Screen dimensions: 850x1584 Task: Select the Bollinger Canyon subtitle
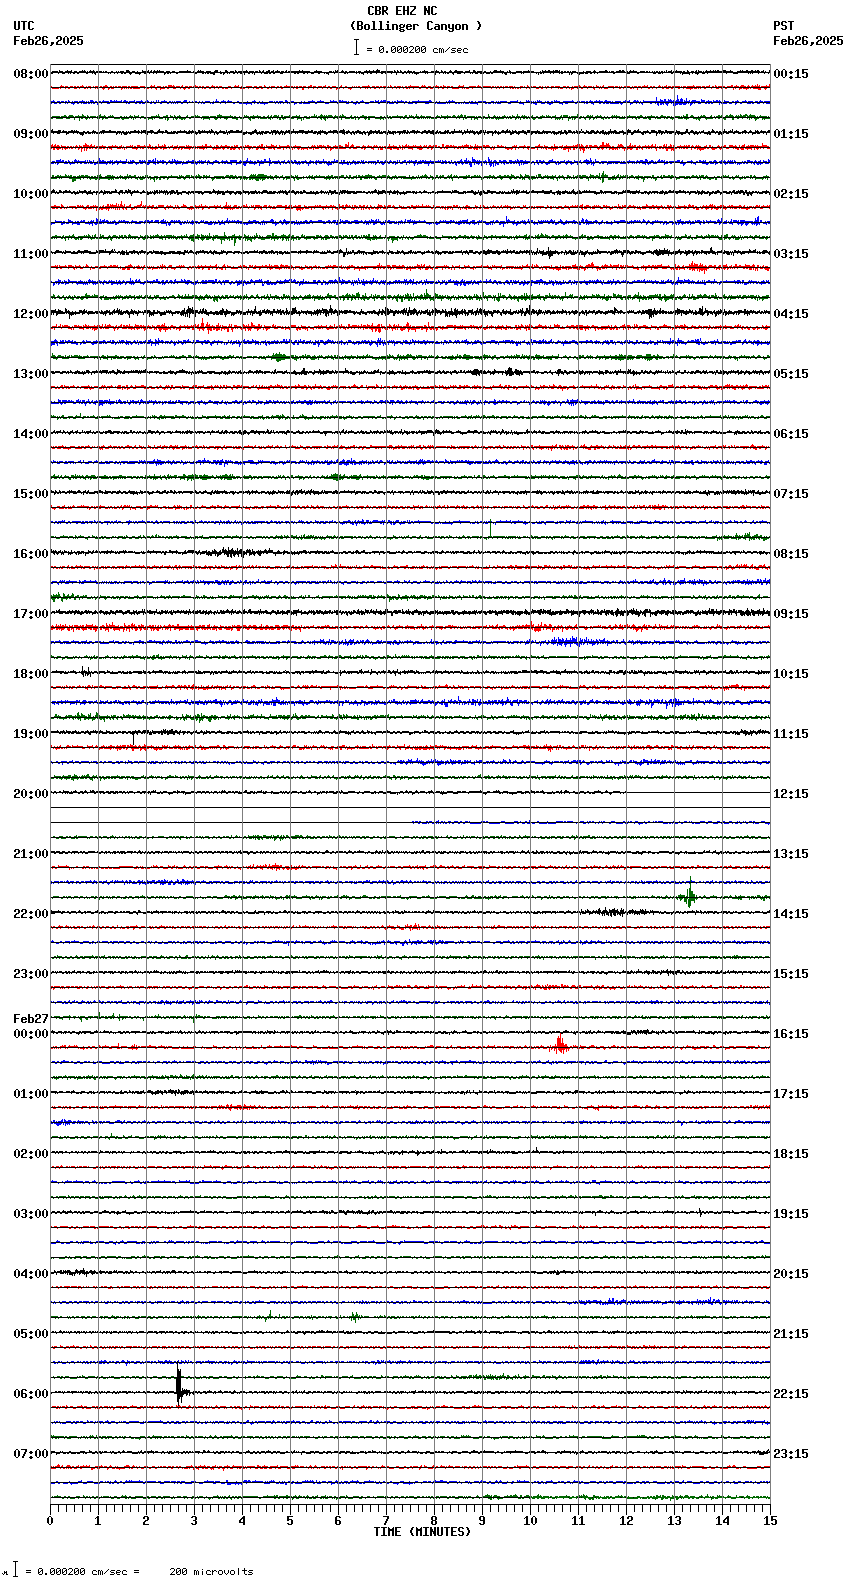pos(416,27)
